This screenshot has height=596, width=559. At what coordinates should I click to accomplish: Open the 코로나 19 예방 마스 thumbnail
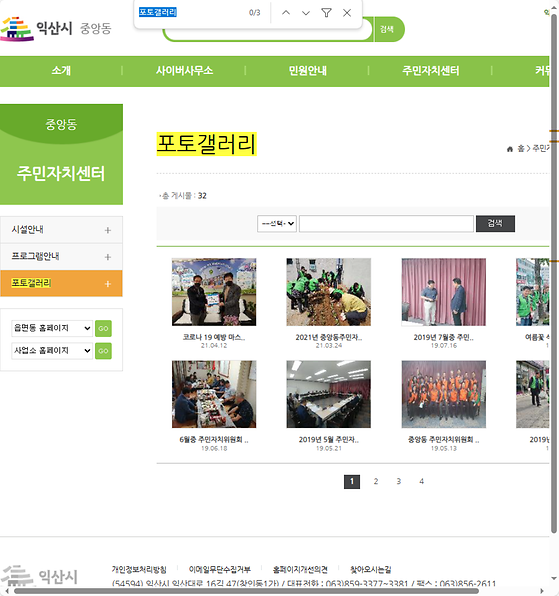click(214, 292)
